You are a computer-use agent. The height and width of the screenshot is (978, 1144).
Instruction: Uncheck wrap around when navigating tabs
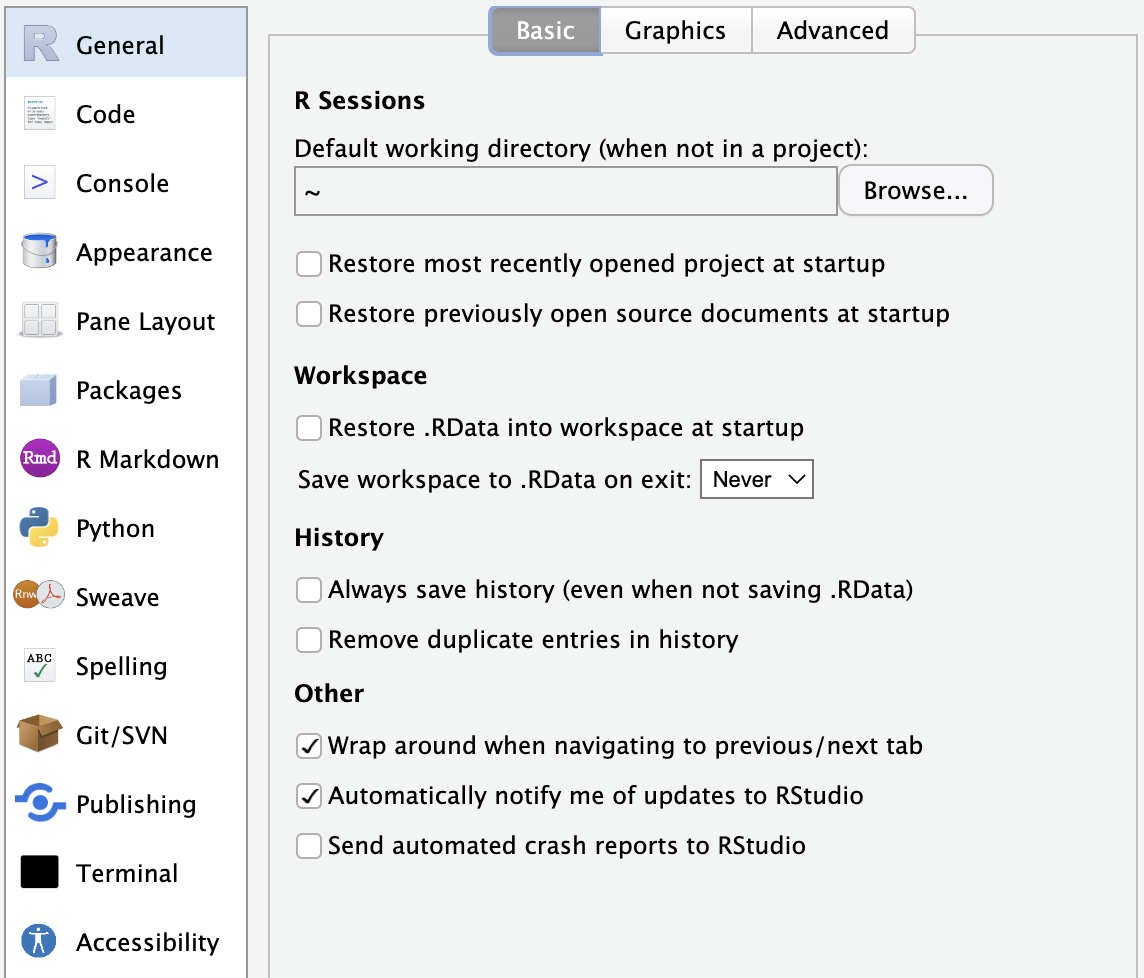[309, 746]
